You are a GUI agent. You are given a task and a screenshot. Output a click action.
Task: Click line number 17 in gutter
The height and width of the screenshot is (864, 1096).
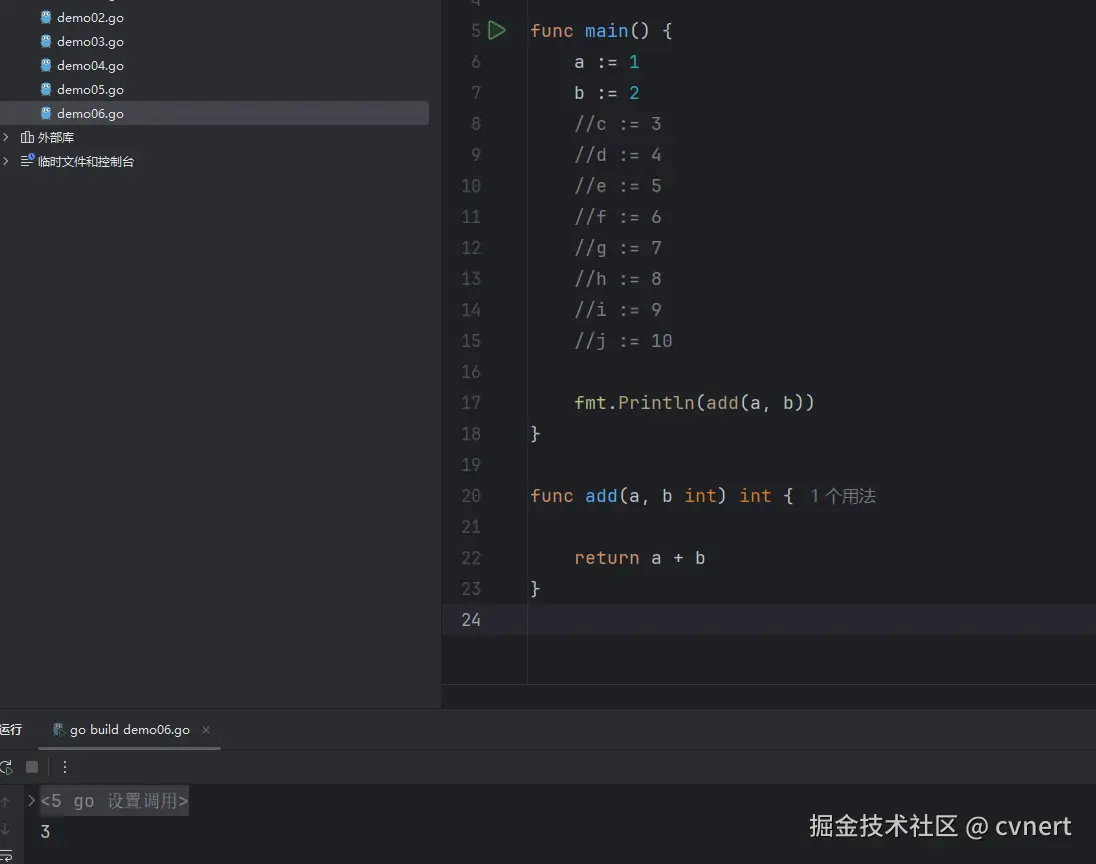pyautogui.click(x=471, y=403)
